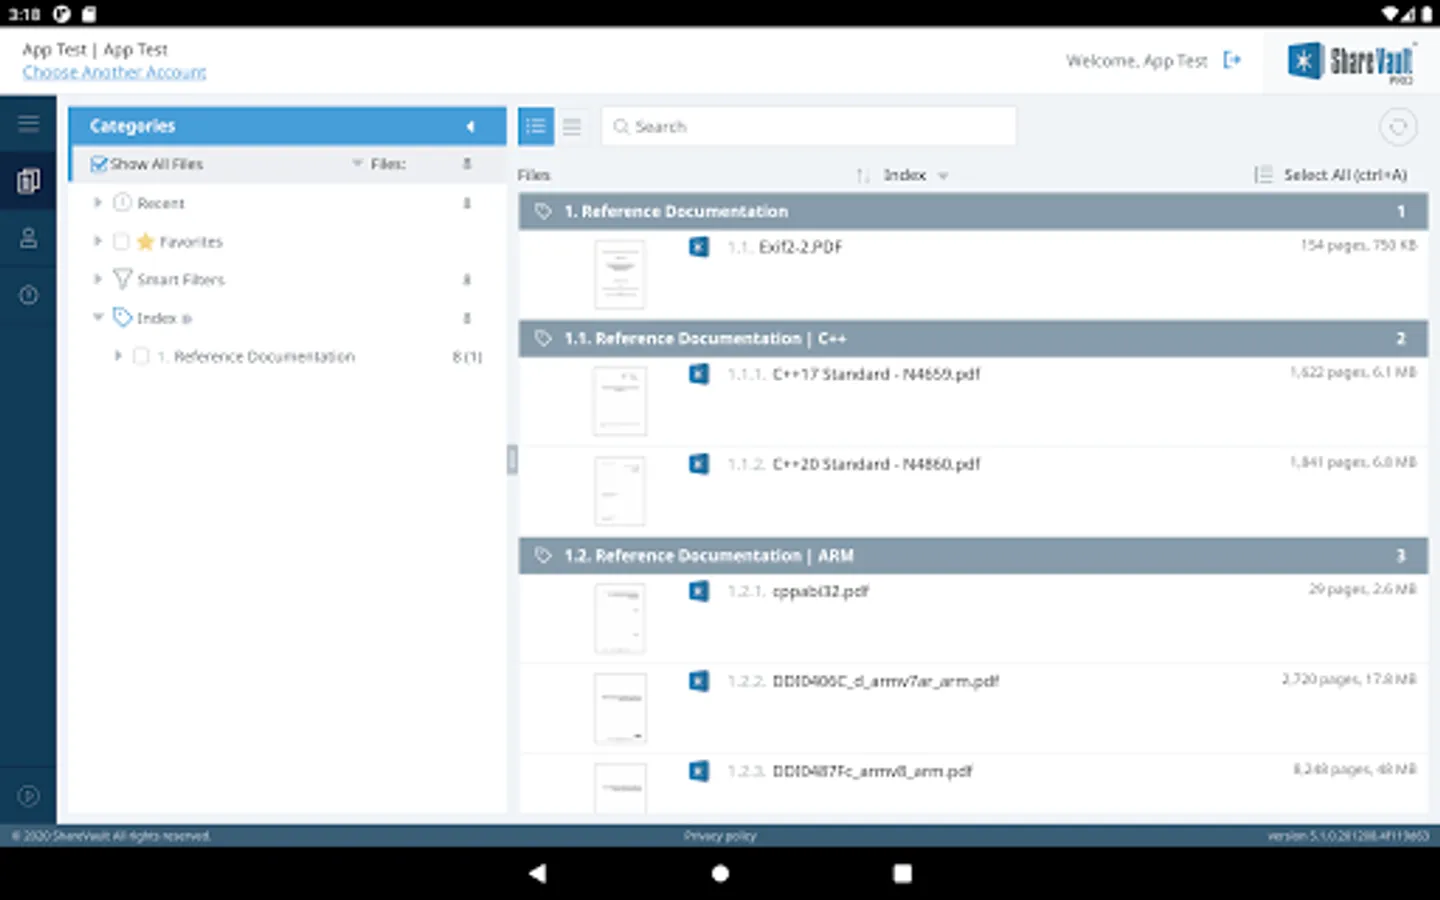1440x900 pixels.
Task: Click the C++17 Standard thumbnail
Action: [x=620, y=402]
